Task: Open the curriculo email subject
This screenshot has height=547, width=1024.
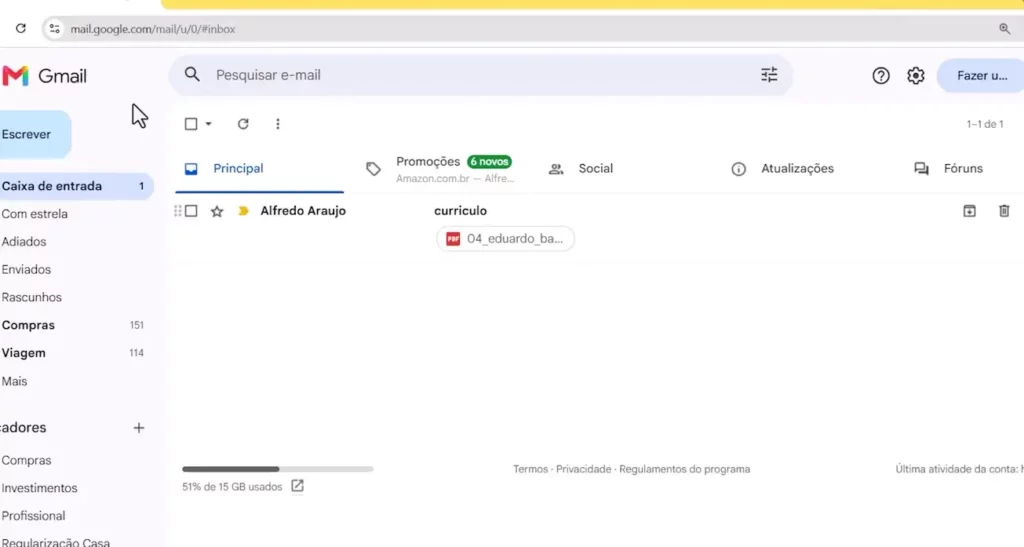Action: click(460, 211)
